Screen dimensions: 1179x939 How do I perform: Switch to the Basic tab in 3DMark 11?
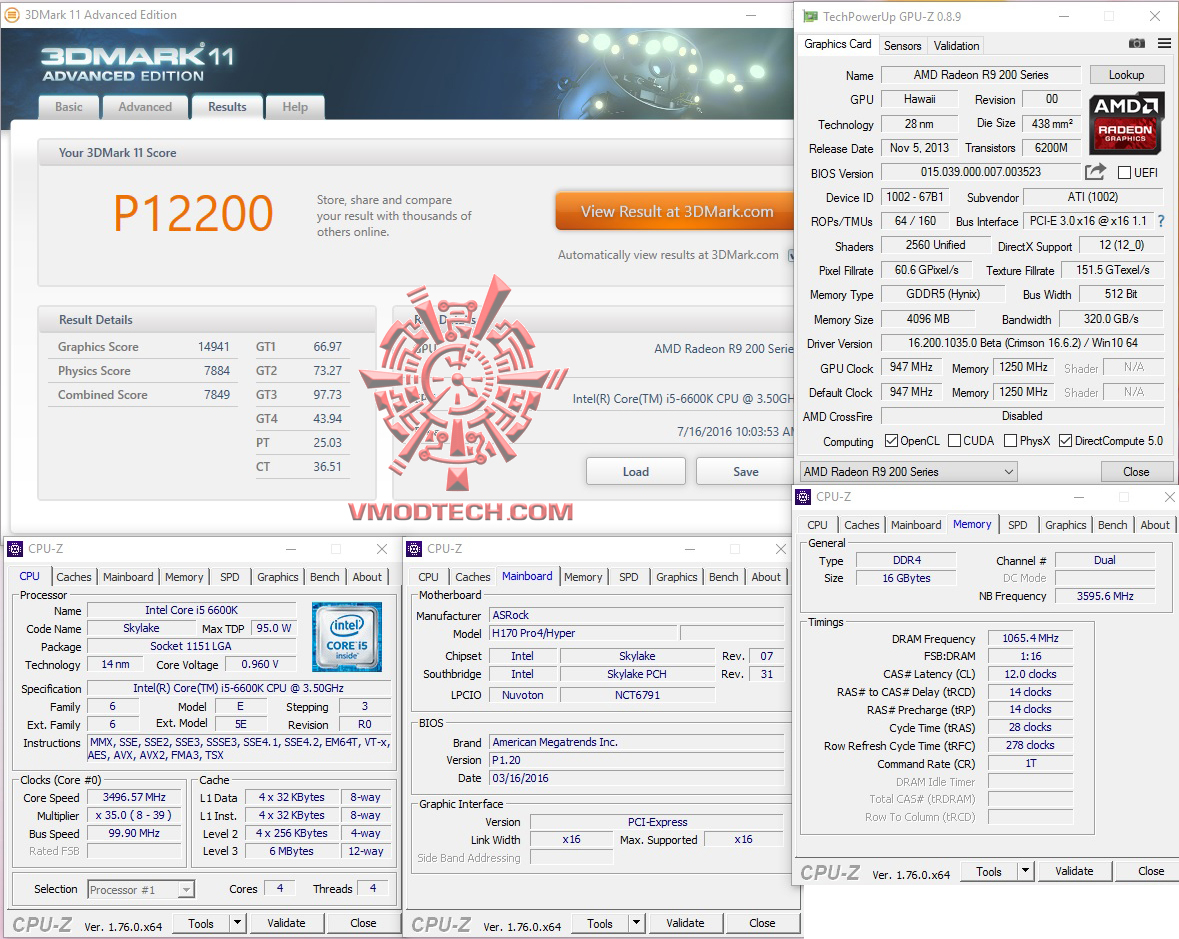point(68,107)
